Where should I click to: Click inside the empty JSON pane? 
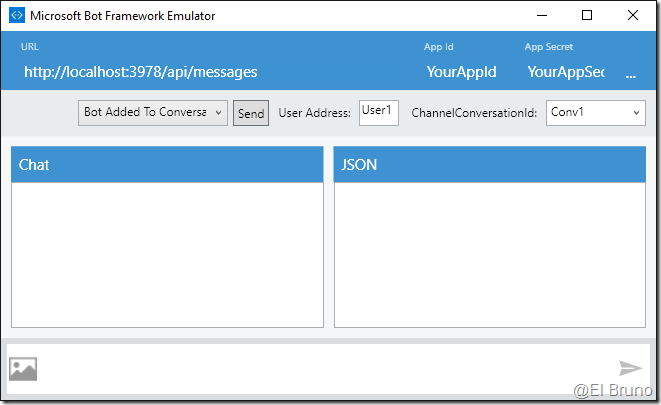pyautogui.click(x=489, y=254)
